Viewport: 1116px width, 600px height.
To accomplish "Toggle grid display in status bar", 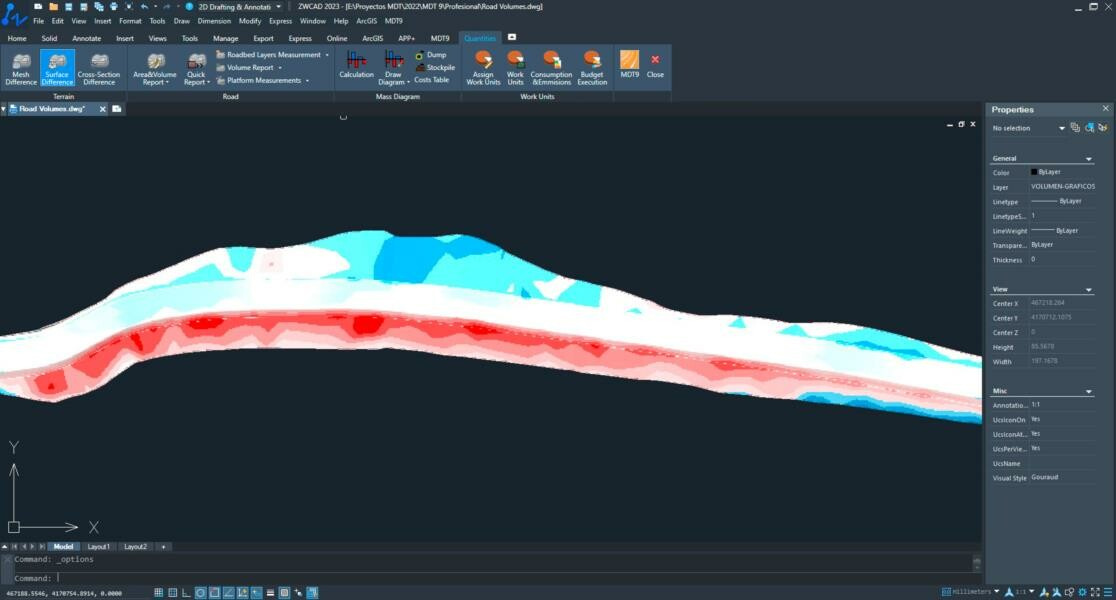I will pyautogui.click(x=173, y=593).
